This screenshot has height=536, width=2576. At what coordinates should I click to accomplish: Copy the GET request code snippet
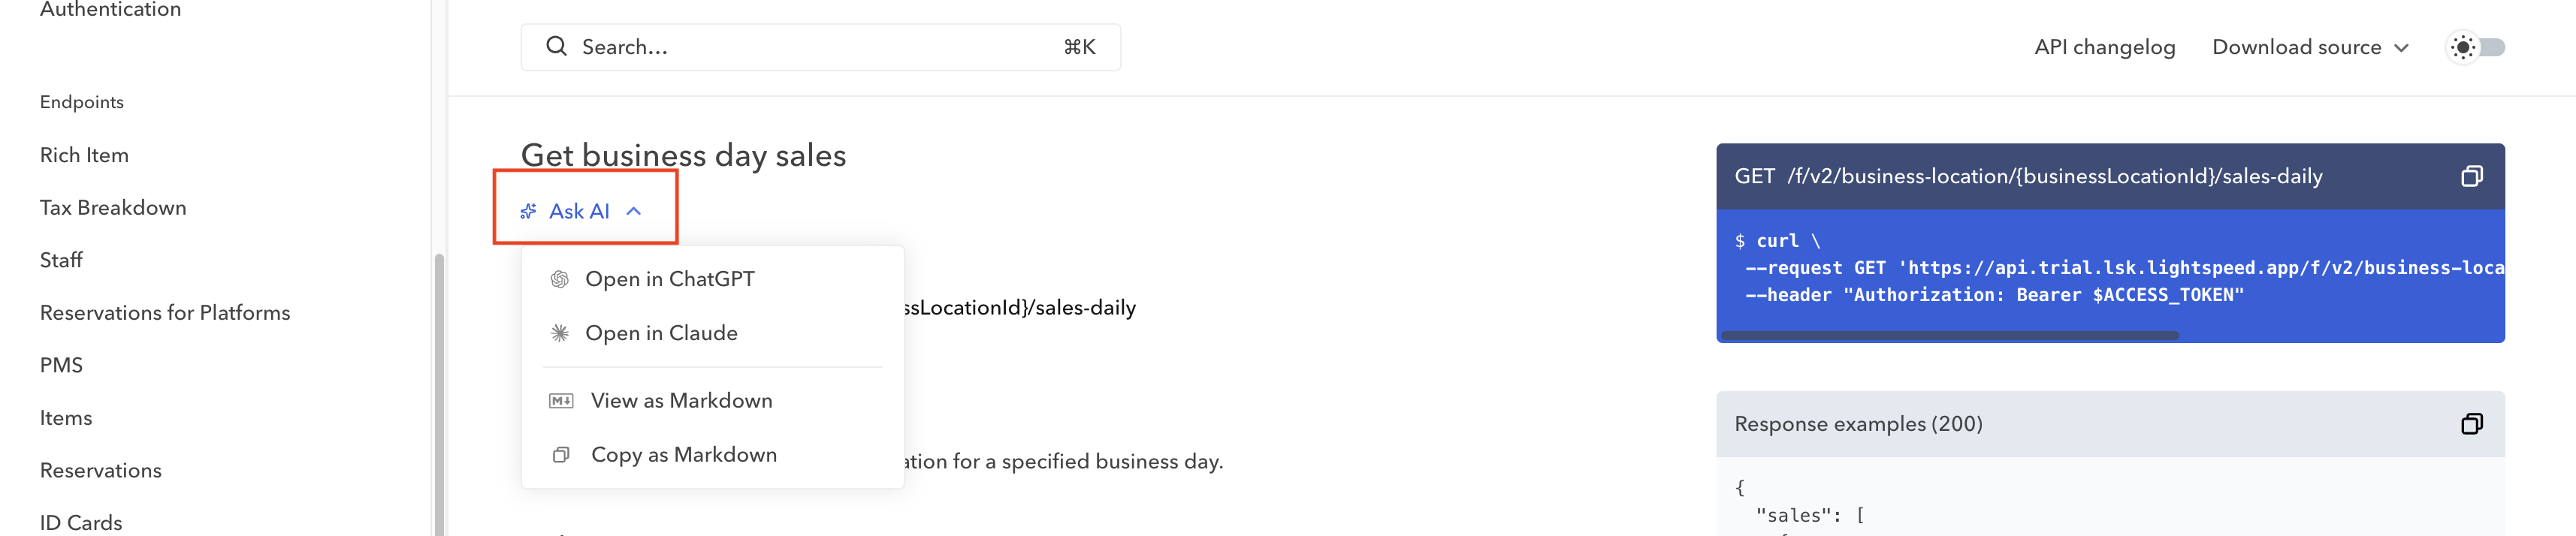pos(2471,177)
